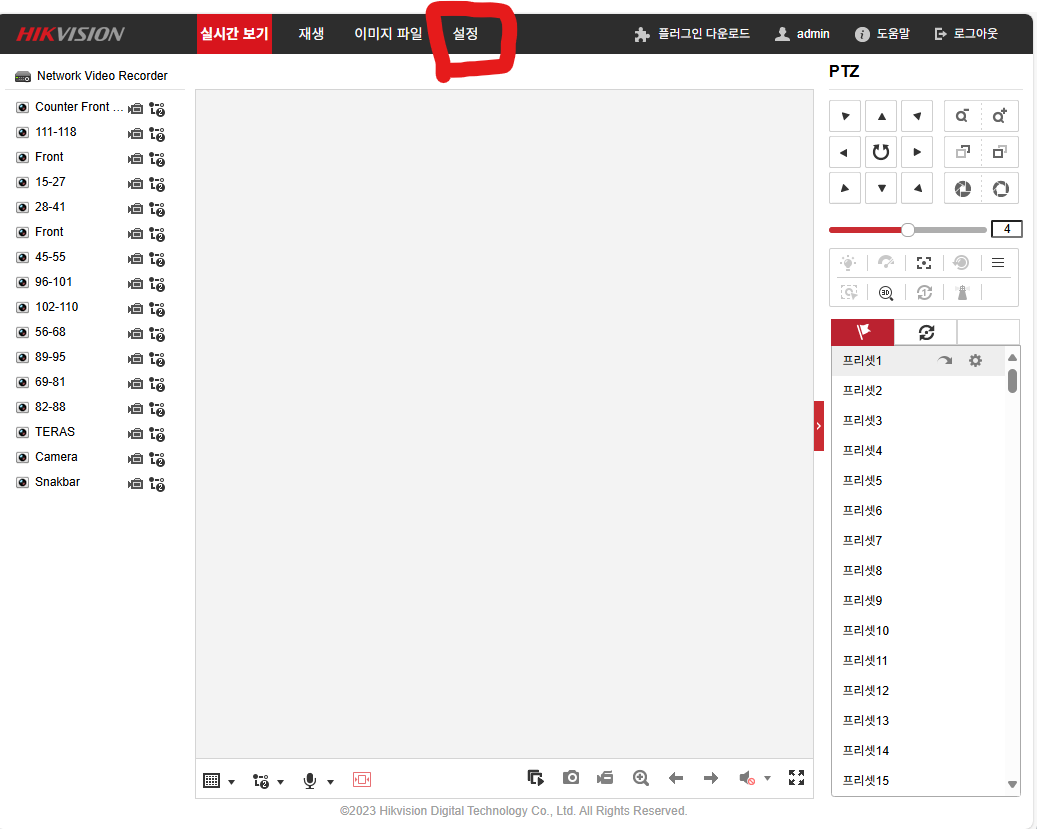1037x829 pixels.
Task: Toggle live view for 69-81 camera icon
Action: coord(22,382)
